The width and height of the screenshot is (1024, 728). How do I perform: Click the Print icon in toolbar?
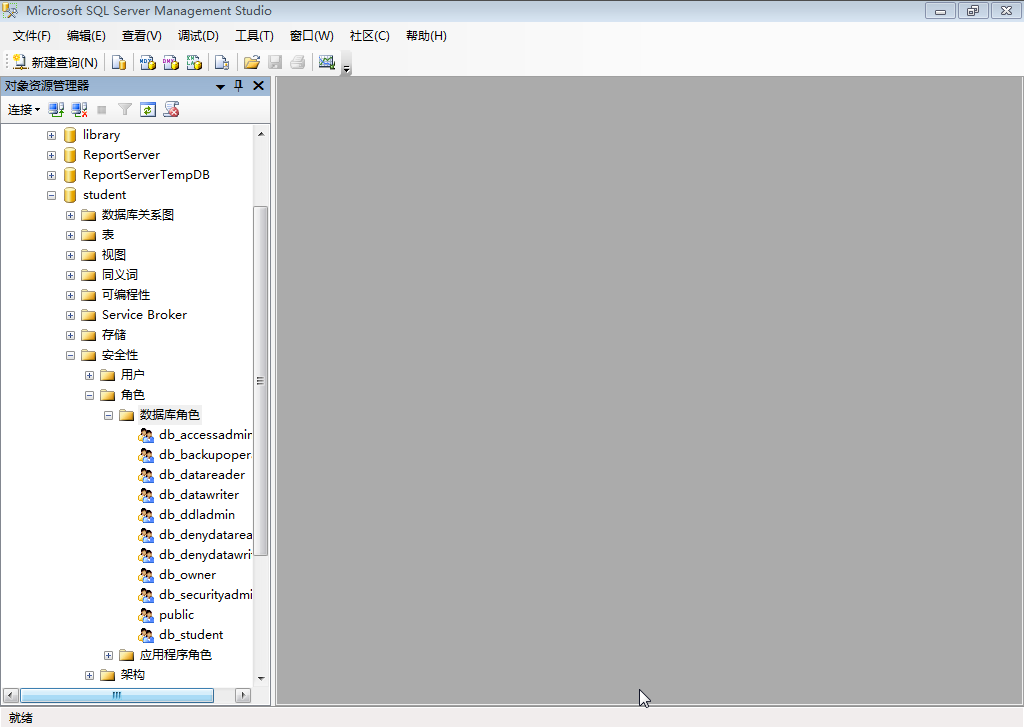tap(298, 62)
